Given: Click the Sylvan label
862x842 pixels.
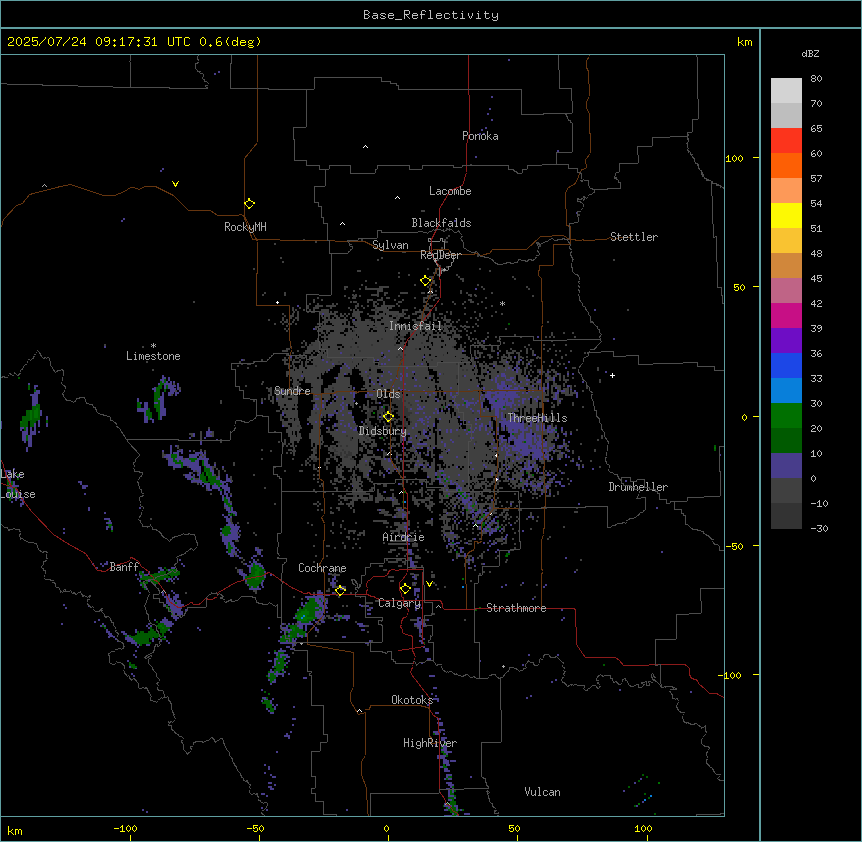Looking at the screenshot, I should [x=390, y=245].
